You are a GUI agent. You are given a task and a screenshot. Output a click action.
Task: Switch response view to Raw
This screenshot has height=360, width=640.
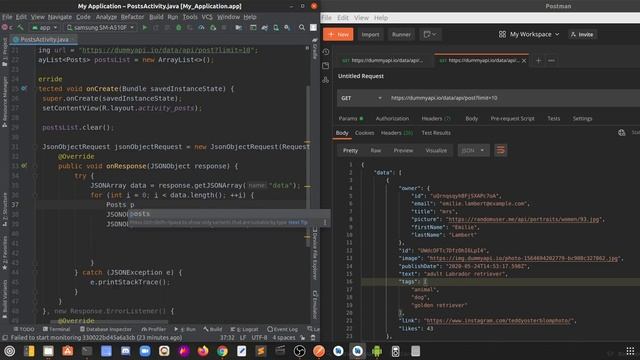376,150
